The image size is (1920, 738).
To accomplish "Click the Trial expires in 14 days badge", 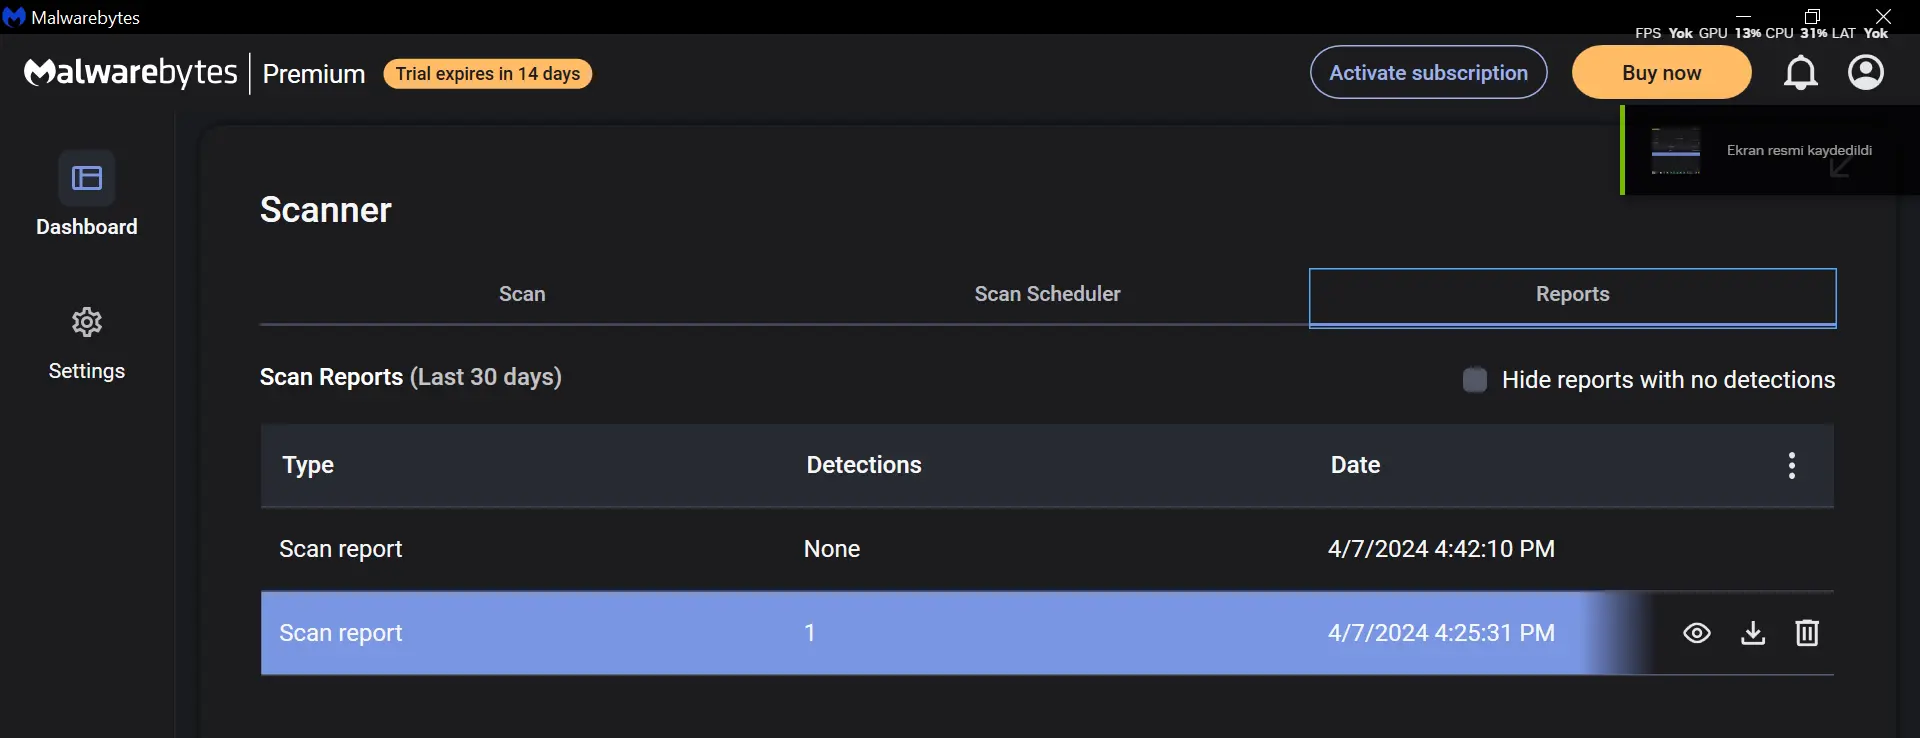I will point(488,74).
